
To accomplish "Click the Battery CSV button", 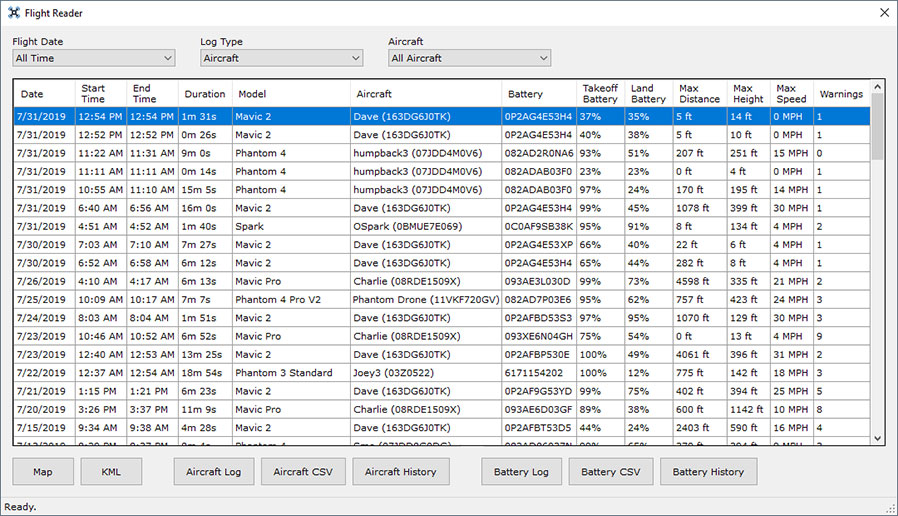I will click(611, 472).
